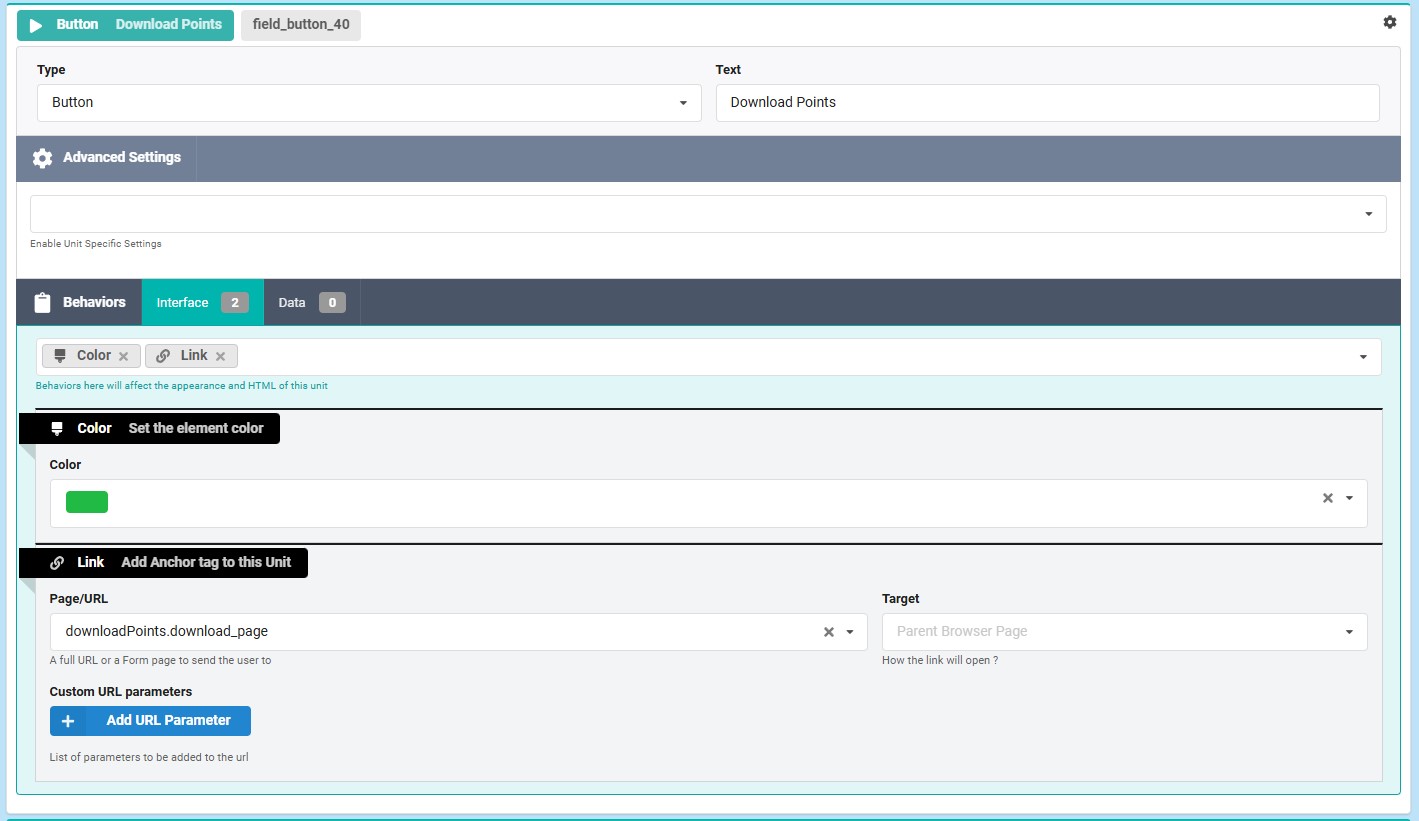This screenshot has height=821, width=1419.
Task: Clear the Page/URL selection
Action: point(828,632)
